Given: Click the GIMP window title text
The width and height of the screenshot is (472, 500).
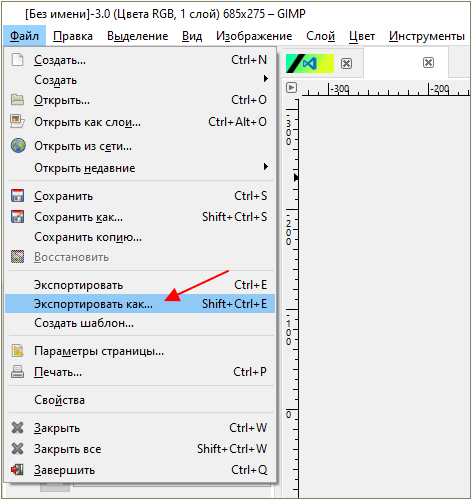Looking at the screenshot, I should pos(165,14).
